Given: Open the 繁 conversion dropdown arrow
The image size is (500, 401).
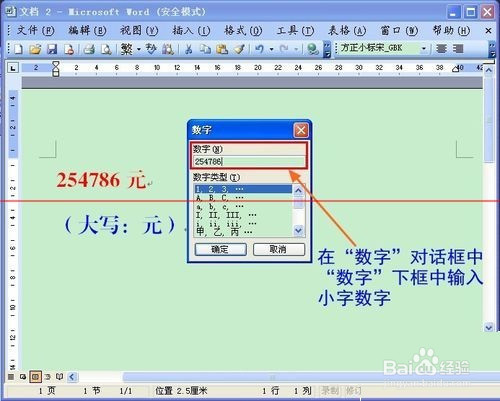Looking at the screenshot, I should coord(138,49).
